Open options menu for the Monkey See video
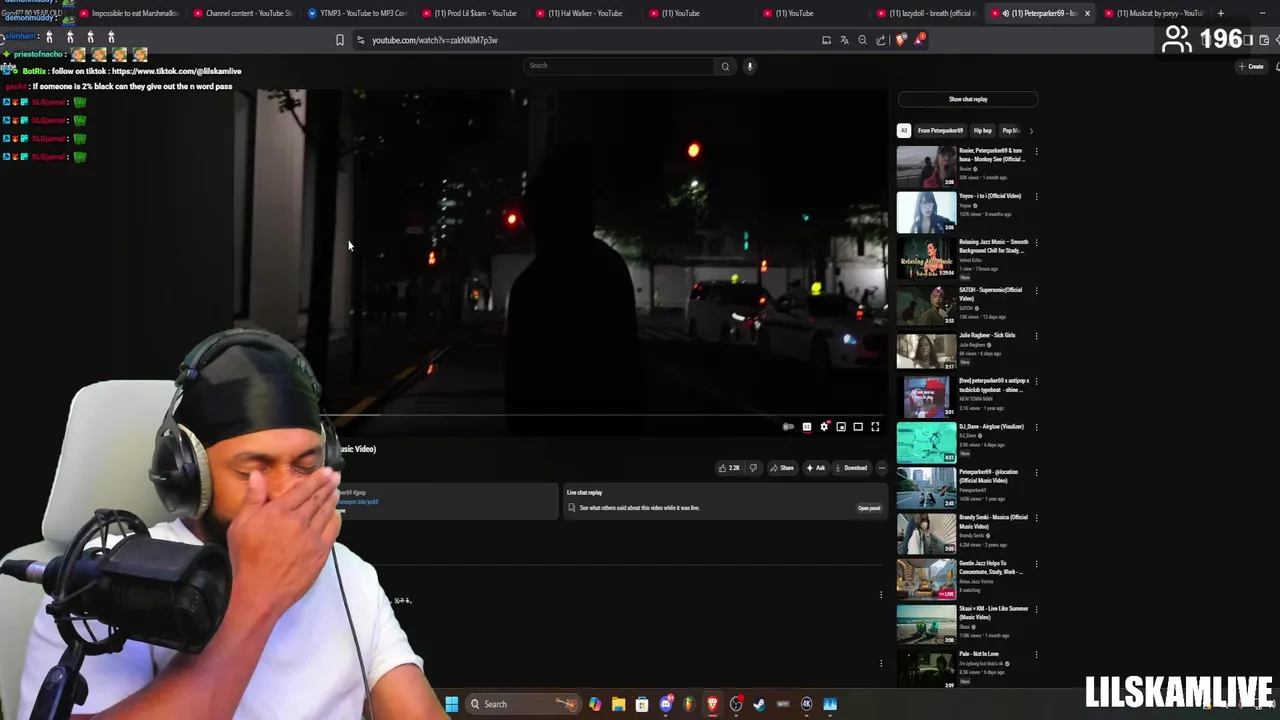This screenshot has height=720, width=1280. pyautogui.click(x=1036, y=152)
